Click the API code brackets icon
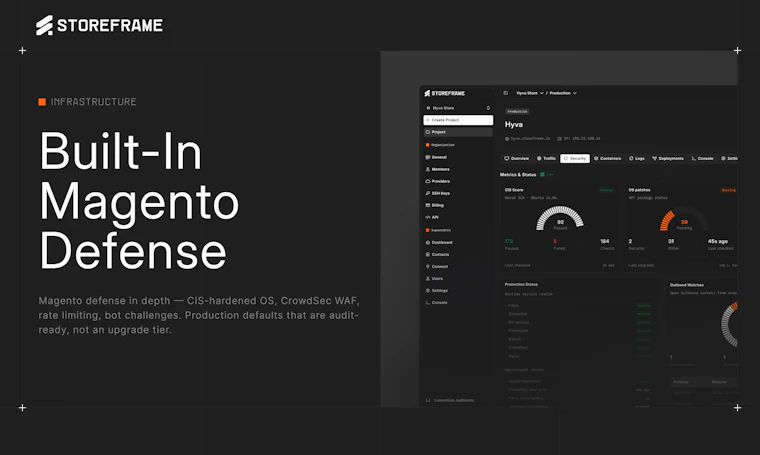Image resolution: width=760 pixels, height=455 pixels. 428,217
